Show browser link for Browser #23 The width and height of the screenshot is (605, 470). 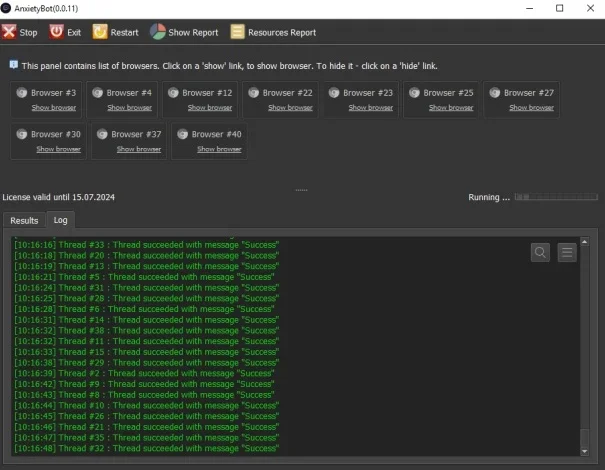click(x=371, y=108)
